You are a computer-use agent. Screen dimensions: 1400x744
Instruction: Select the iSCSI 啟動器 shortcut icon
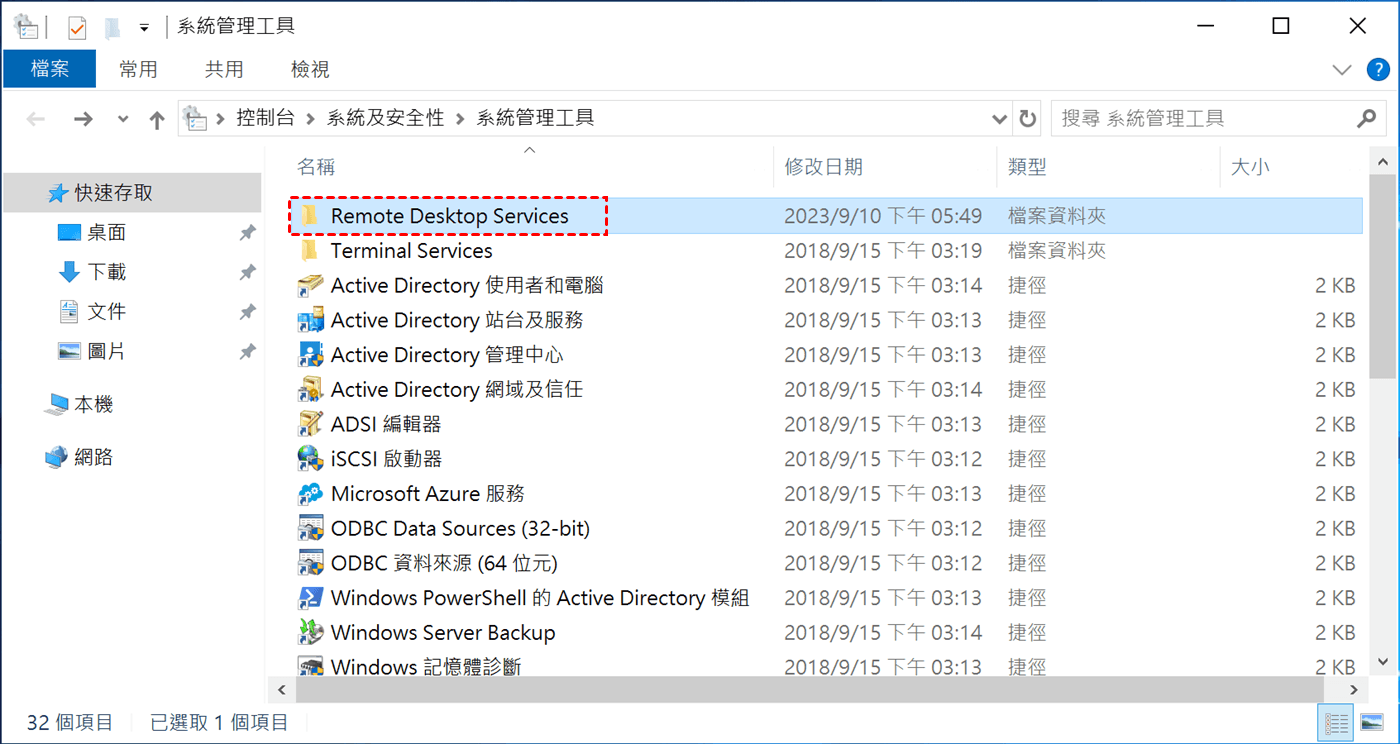pos(310,459)
